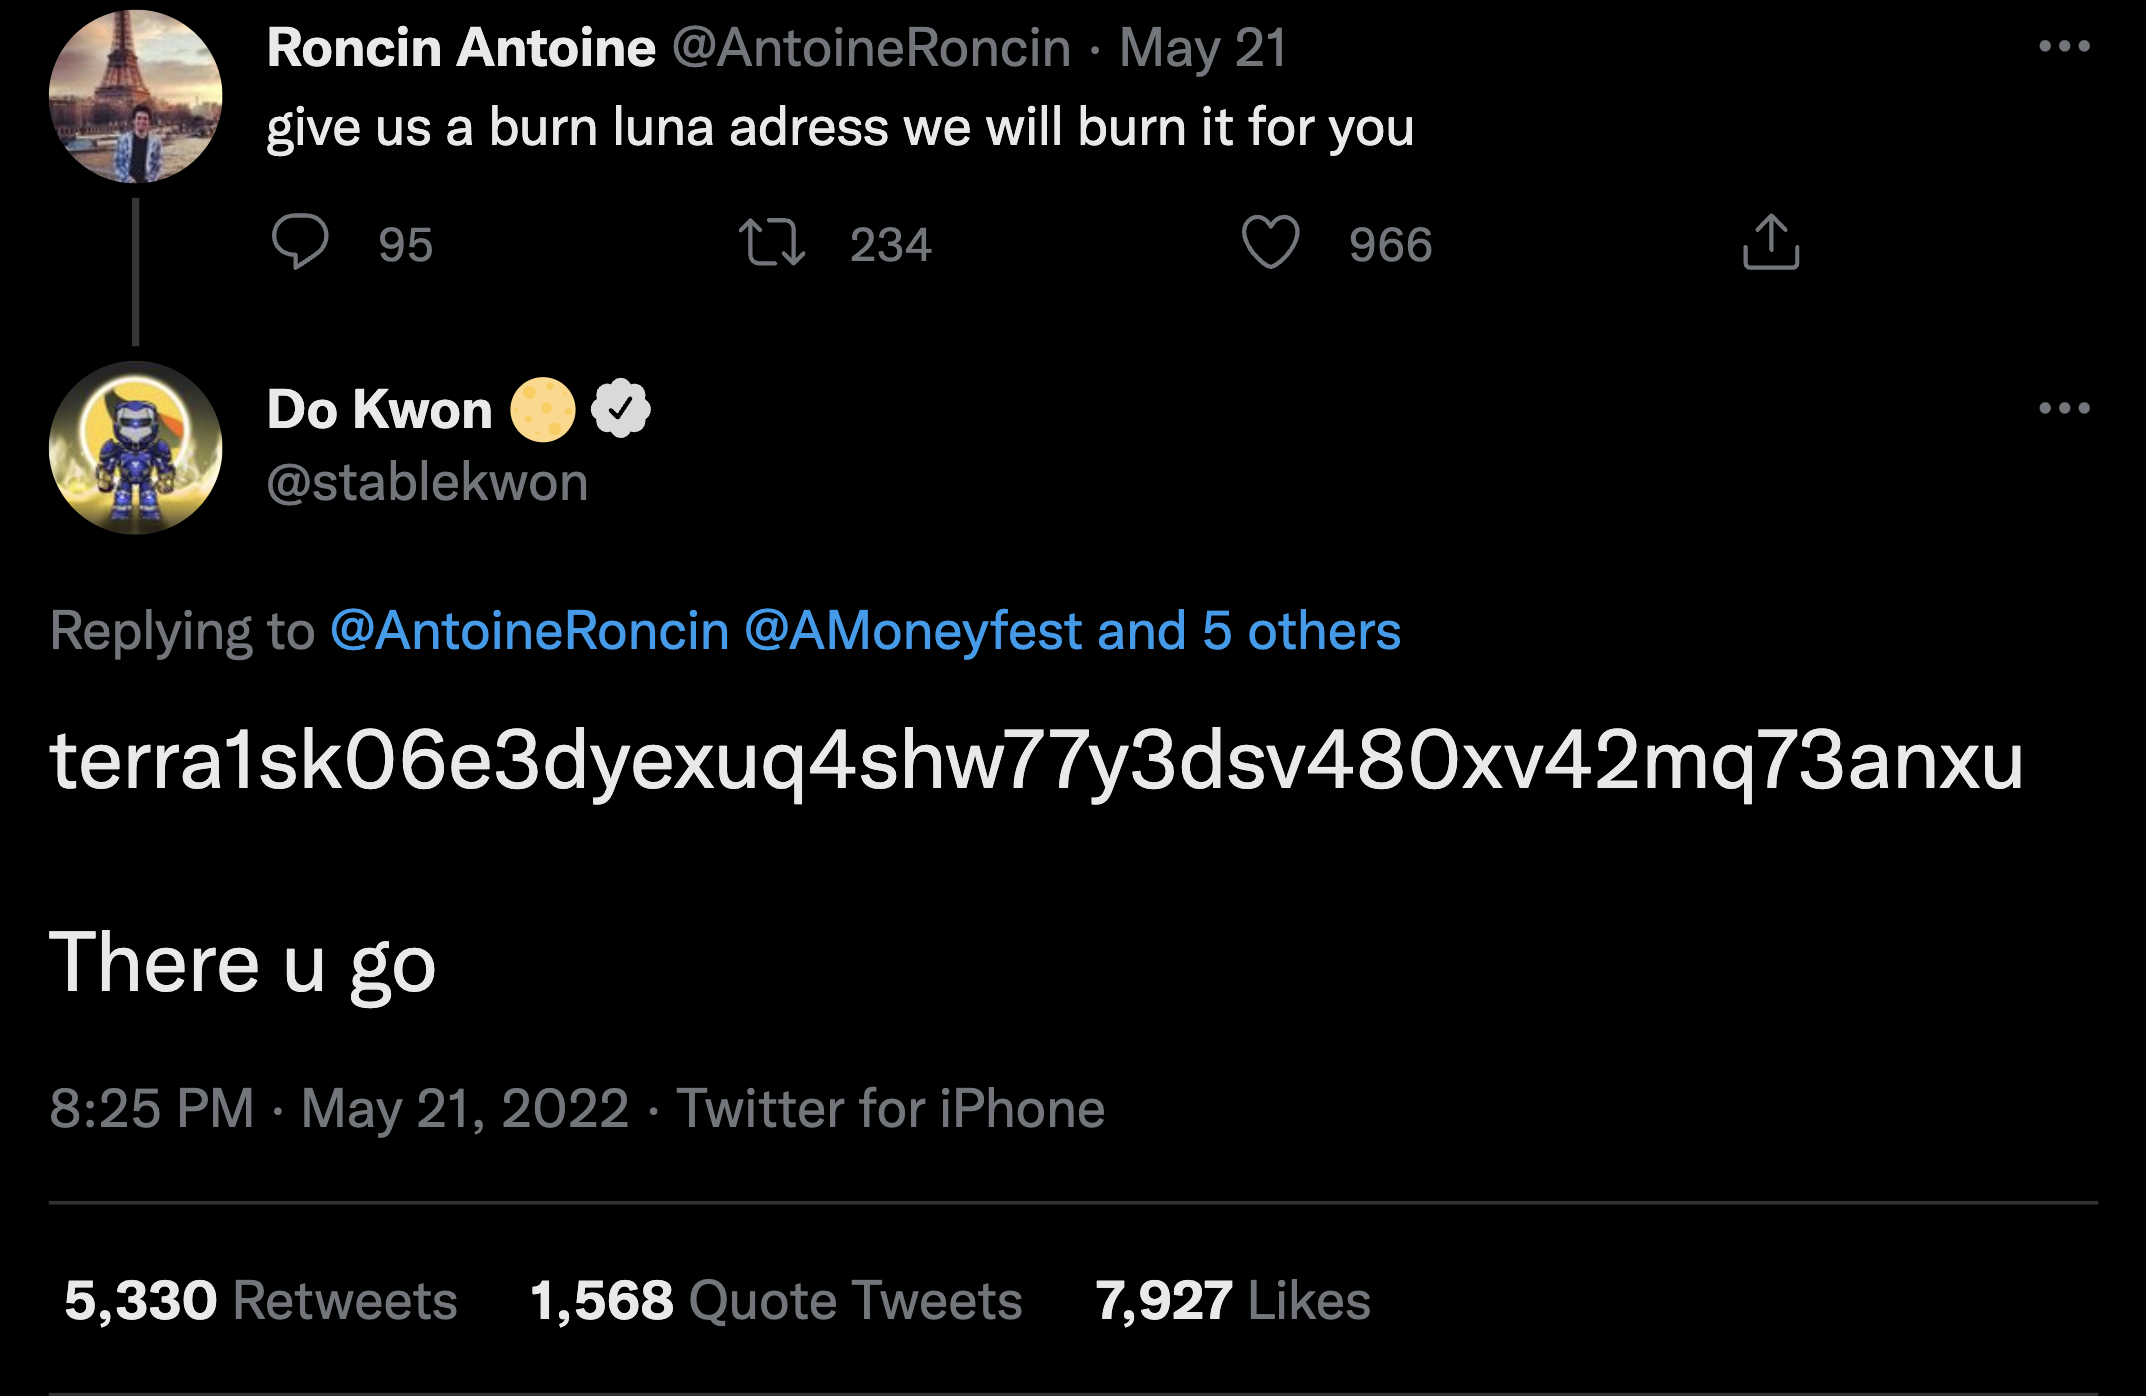The image size is (2146, 1396).
Task: Open the Twitter for iPhone source link
Action: point(890,1109)
